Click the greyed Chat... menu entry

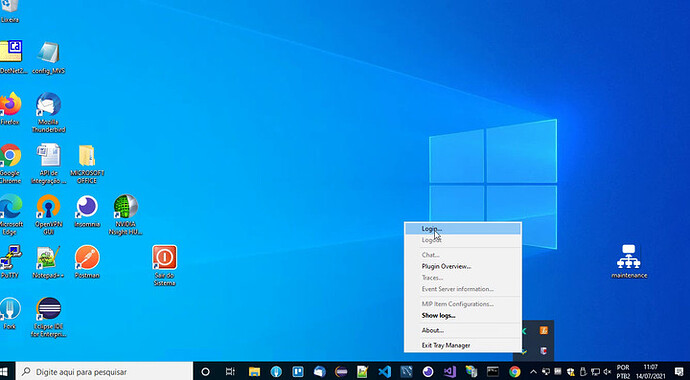pos(462,255)
